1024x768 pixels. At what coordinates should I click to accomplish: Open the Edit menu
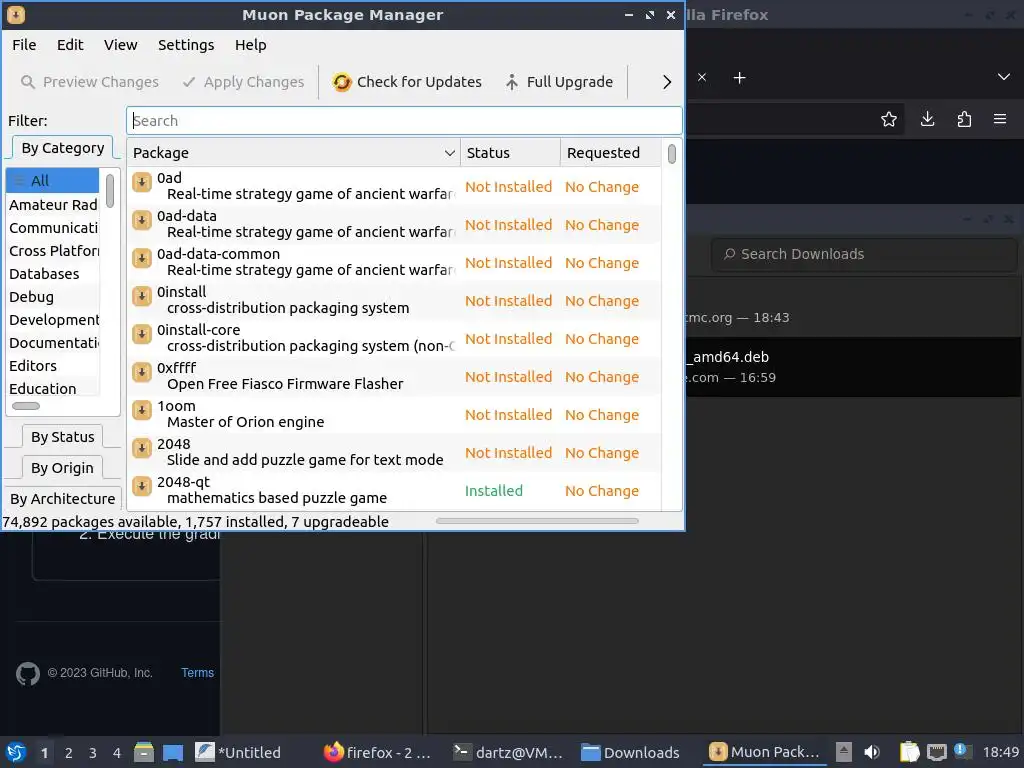coord(70,45)
